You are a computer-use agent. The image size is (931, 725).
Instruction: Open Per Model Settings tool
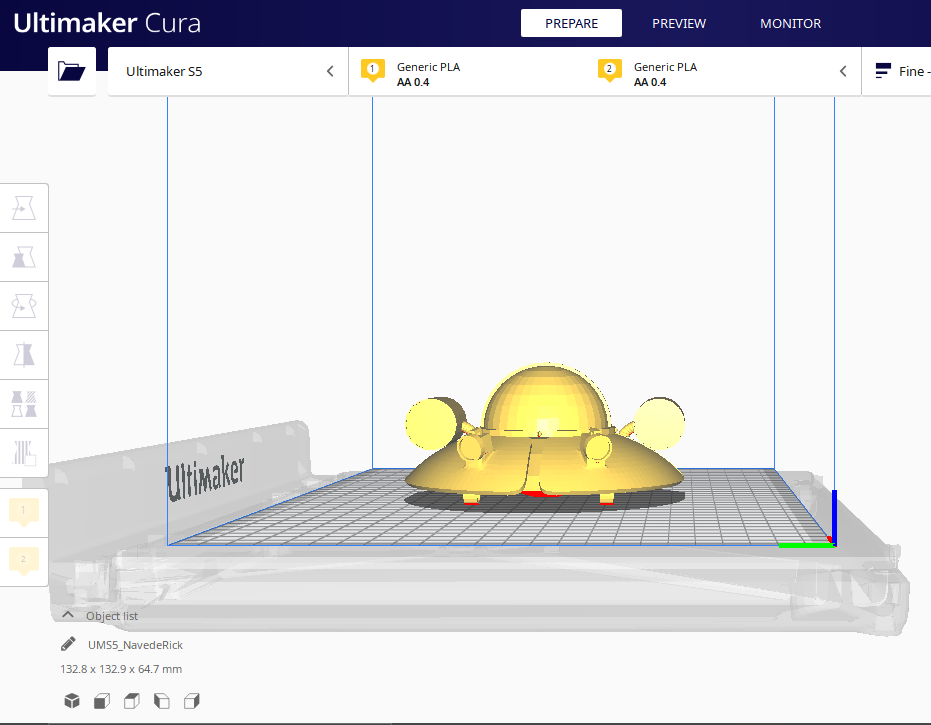(24, 404)
